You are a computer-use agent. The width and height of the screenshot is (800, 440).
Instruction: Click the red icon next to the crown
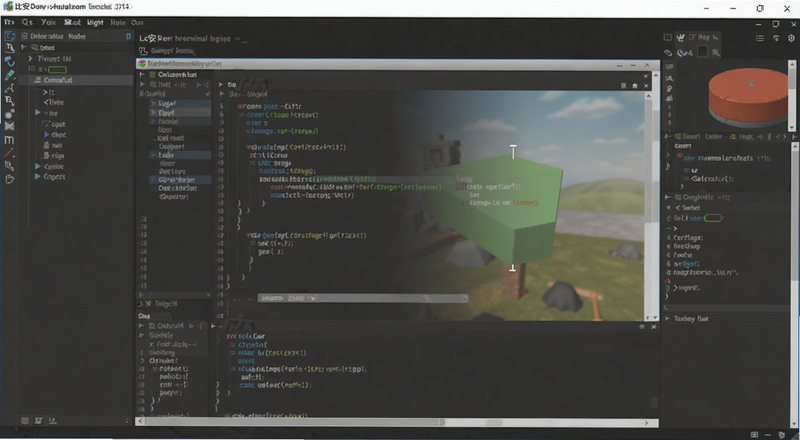[692, 37]
